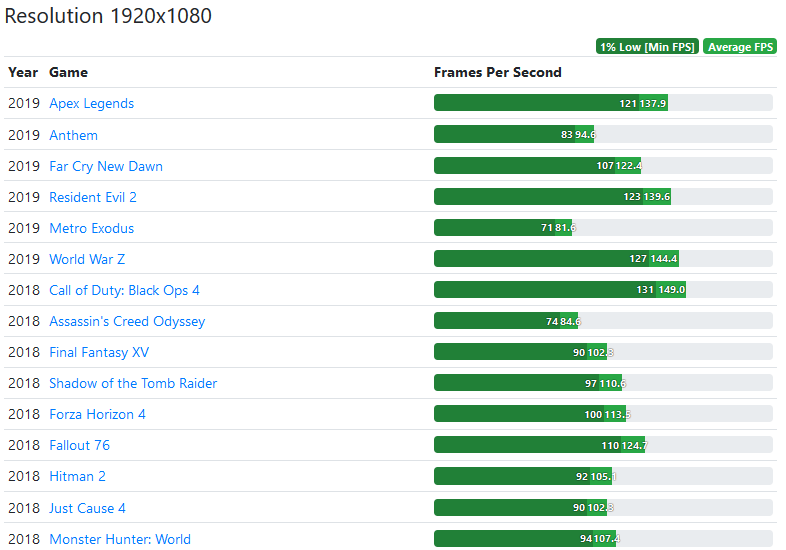Click the Just Cause 4 FPS bar

tap(603, 507)
